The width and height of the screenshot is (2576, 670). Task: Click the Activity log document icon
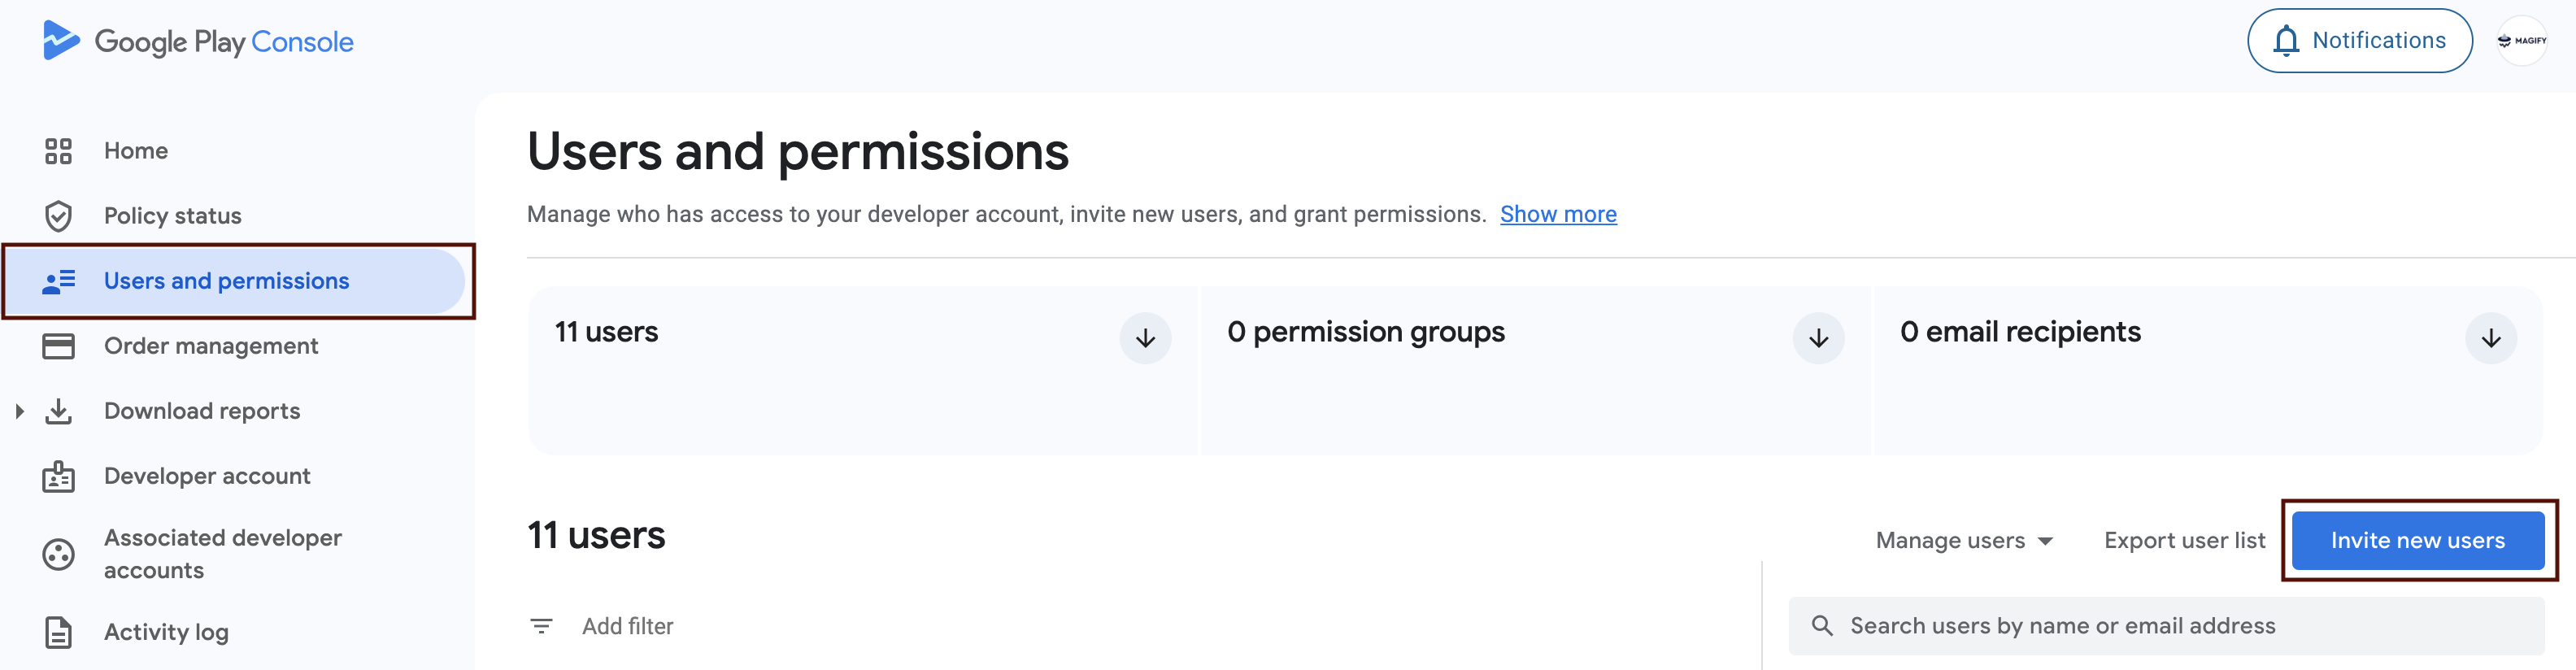pos(58,631)
